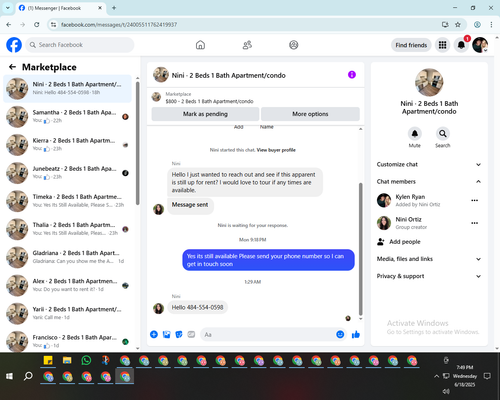The height and width of the screenshot is (400, 500).
Task: Click the browser address bar URL
Action: [119, 25]
